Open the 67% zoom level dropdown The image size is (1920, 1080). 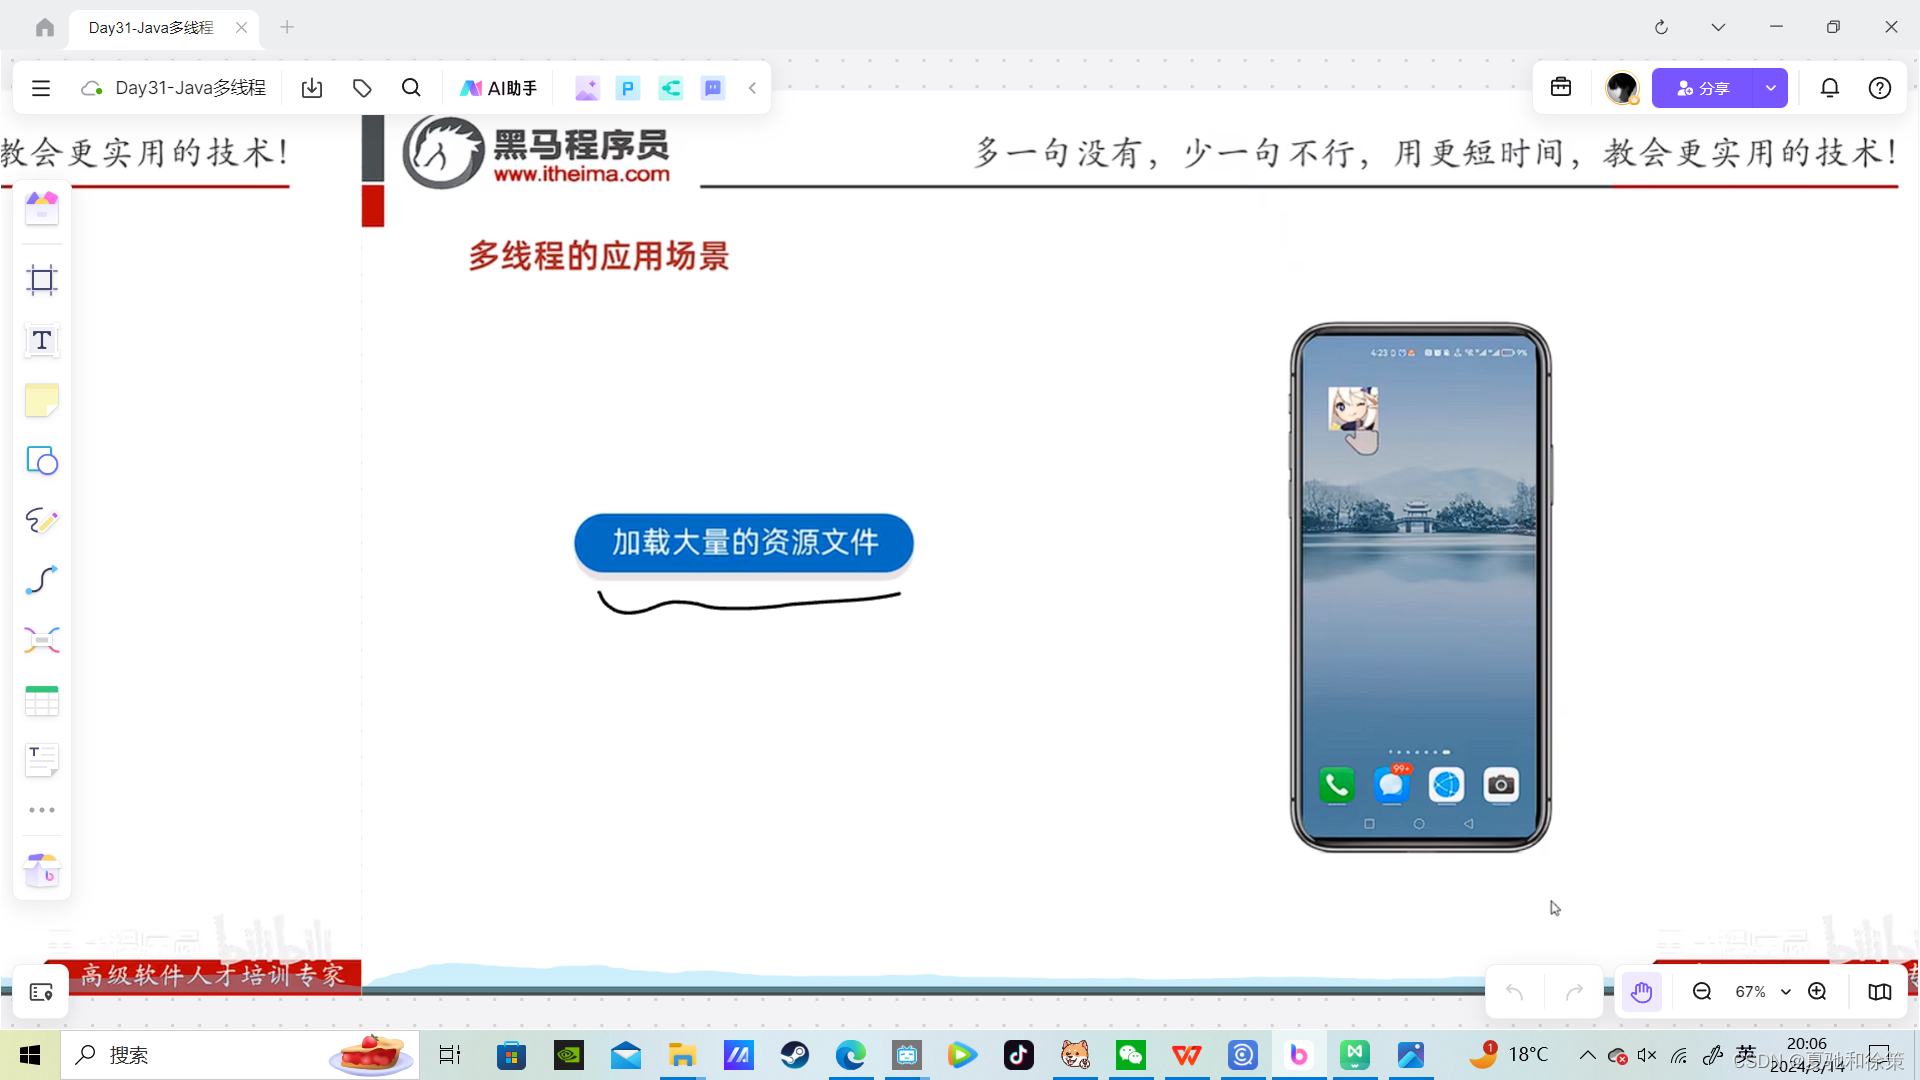coord(1762,992)
